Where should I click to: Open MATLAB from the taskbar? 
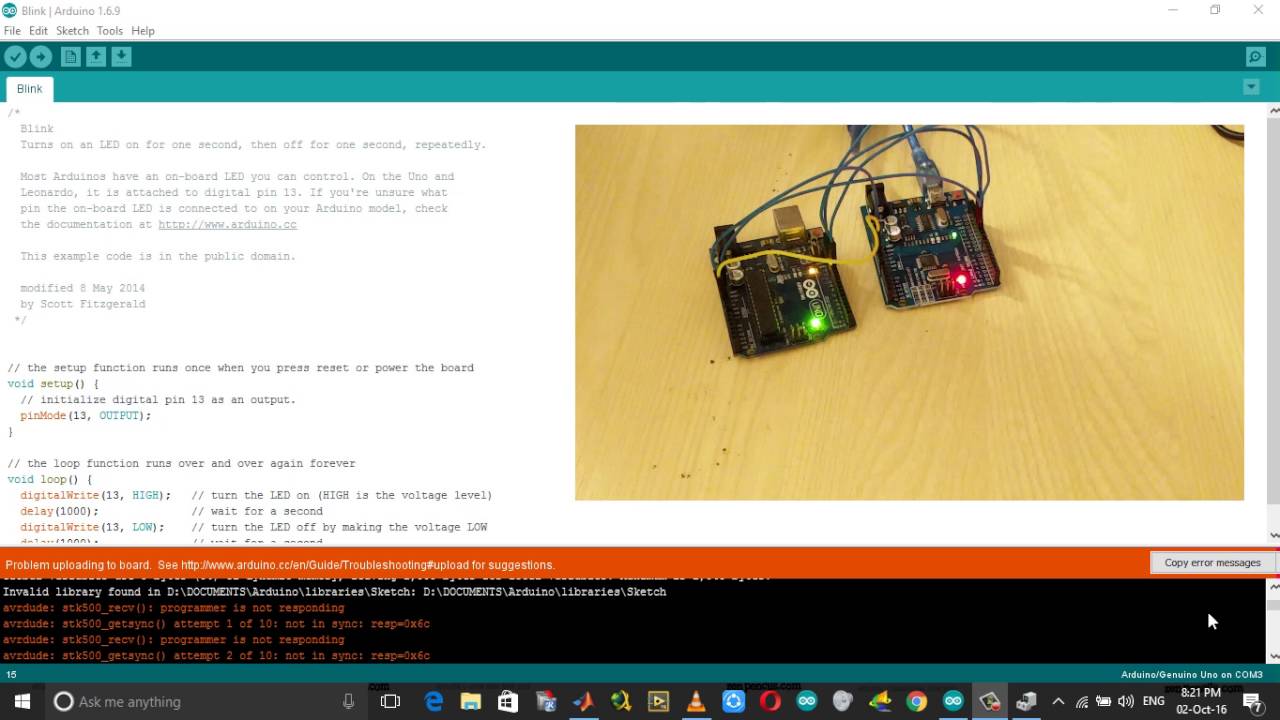click(x=583, y=701)
